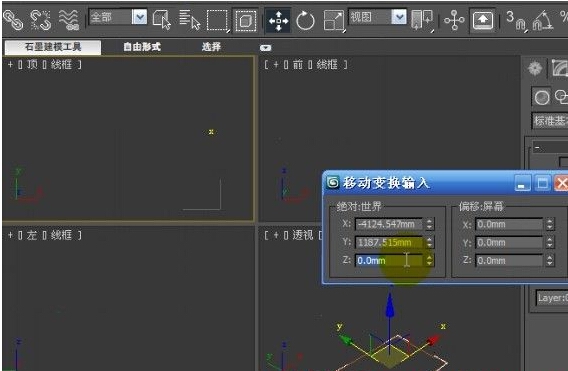568x371 pixels.
Task: Click Select and Manipulate icon
Action: pos(454,20)
